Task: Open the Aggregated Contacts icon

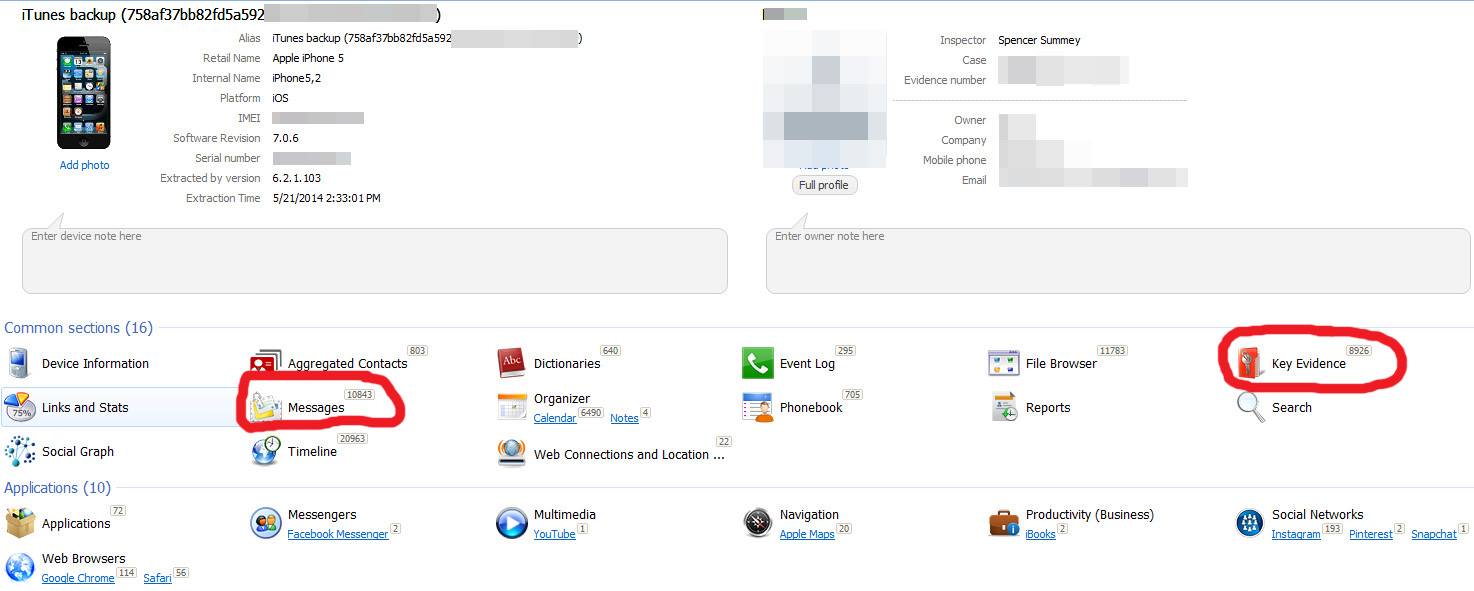Action: [x=265, y=363]
